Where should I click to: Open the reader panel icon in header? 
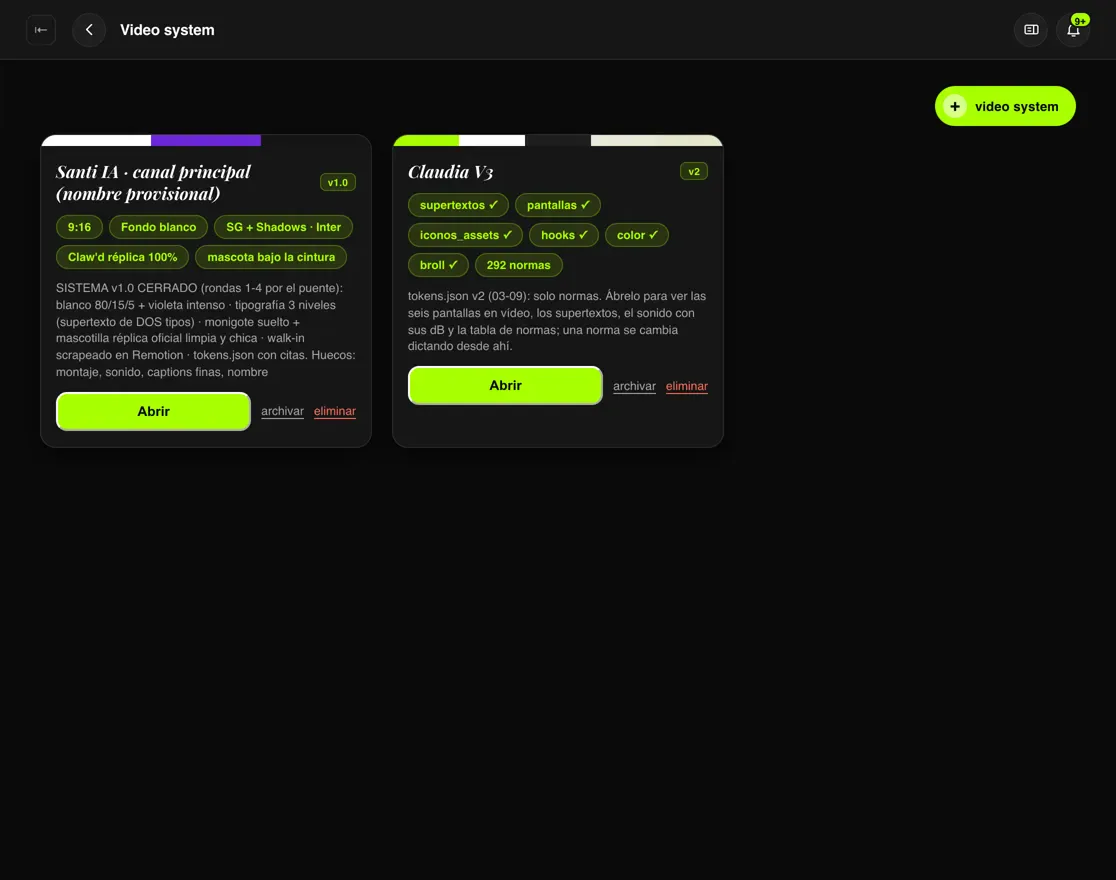(1031, 30)
